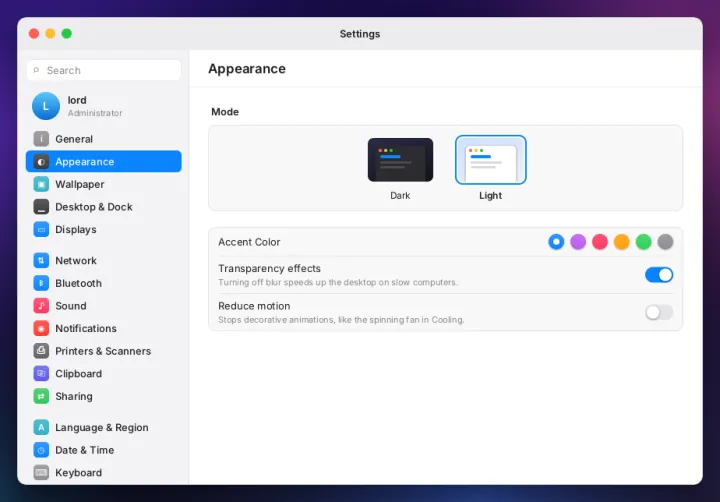
Task: Enable the Reduce motion switch
Action: click(x=659, y=312)
